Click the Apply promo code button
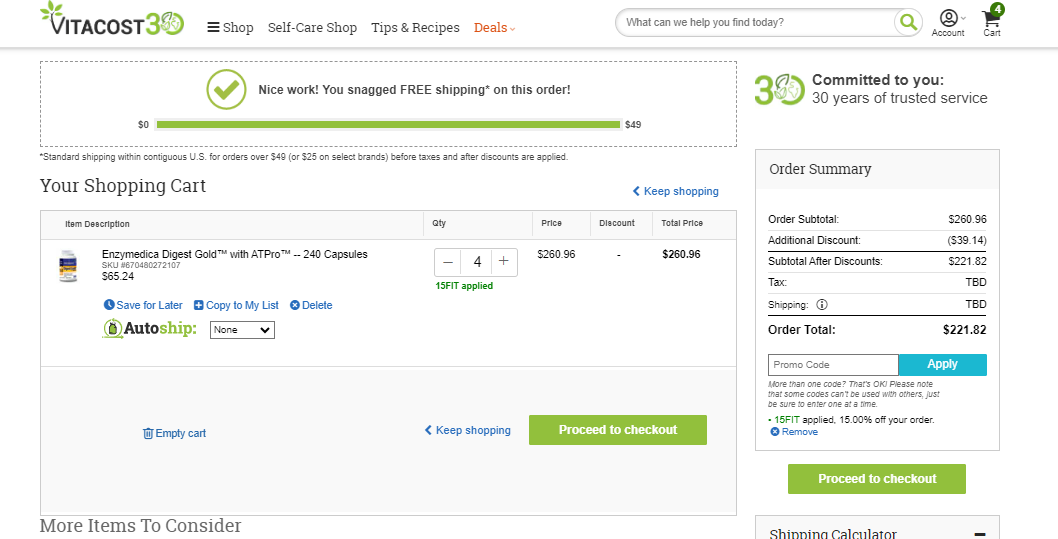1058x539 pixels. tap(943, 364)
